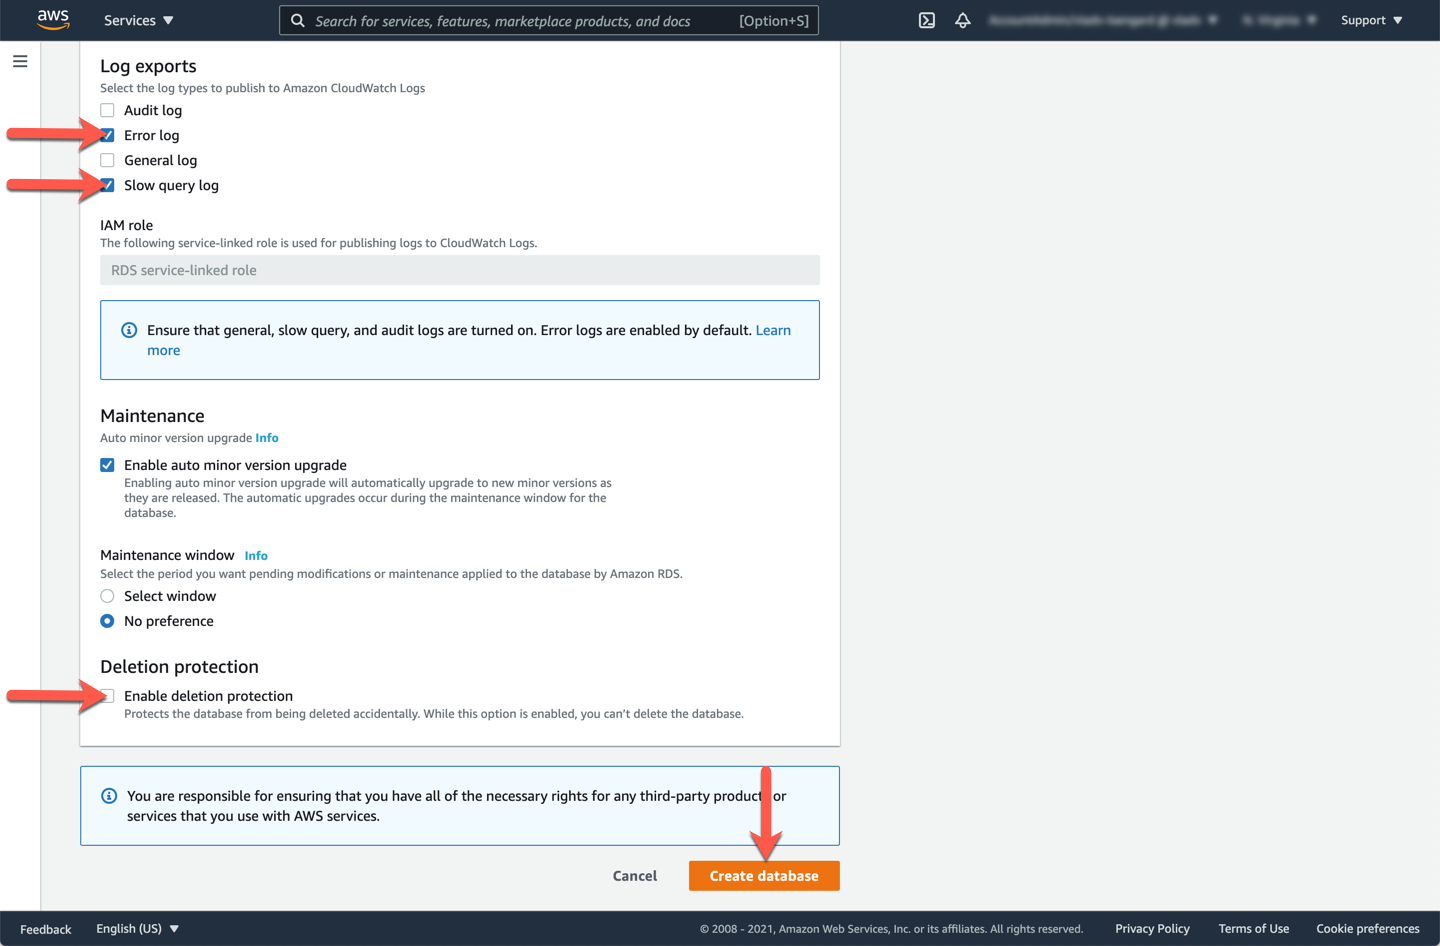
Task: Click info icon in log exports notice
Action: pos(129,330)
